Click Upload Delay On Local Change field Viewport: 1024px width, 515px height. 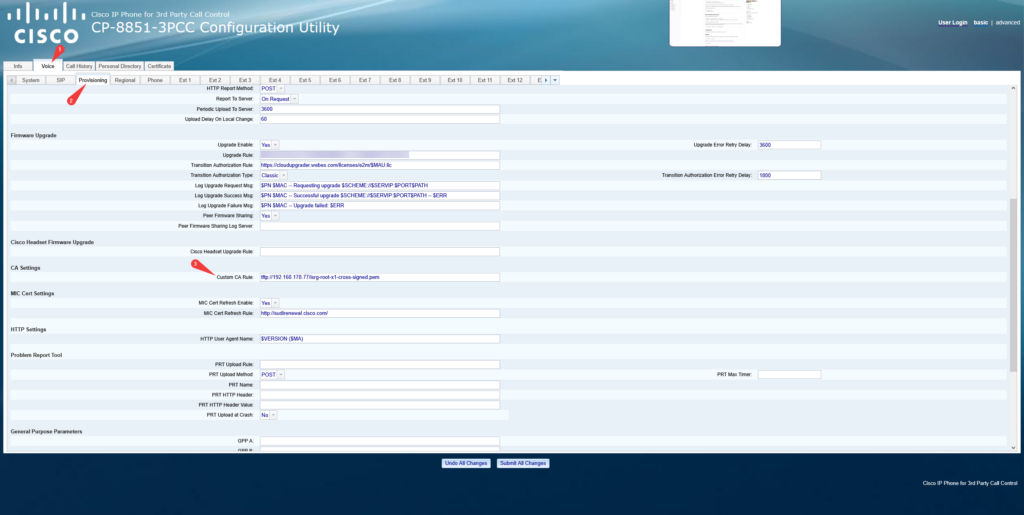click(x=379, y=119)
